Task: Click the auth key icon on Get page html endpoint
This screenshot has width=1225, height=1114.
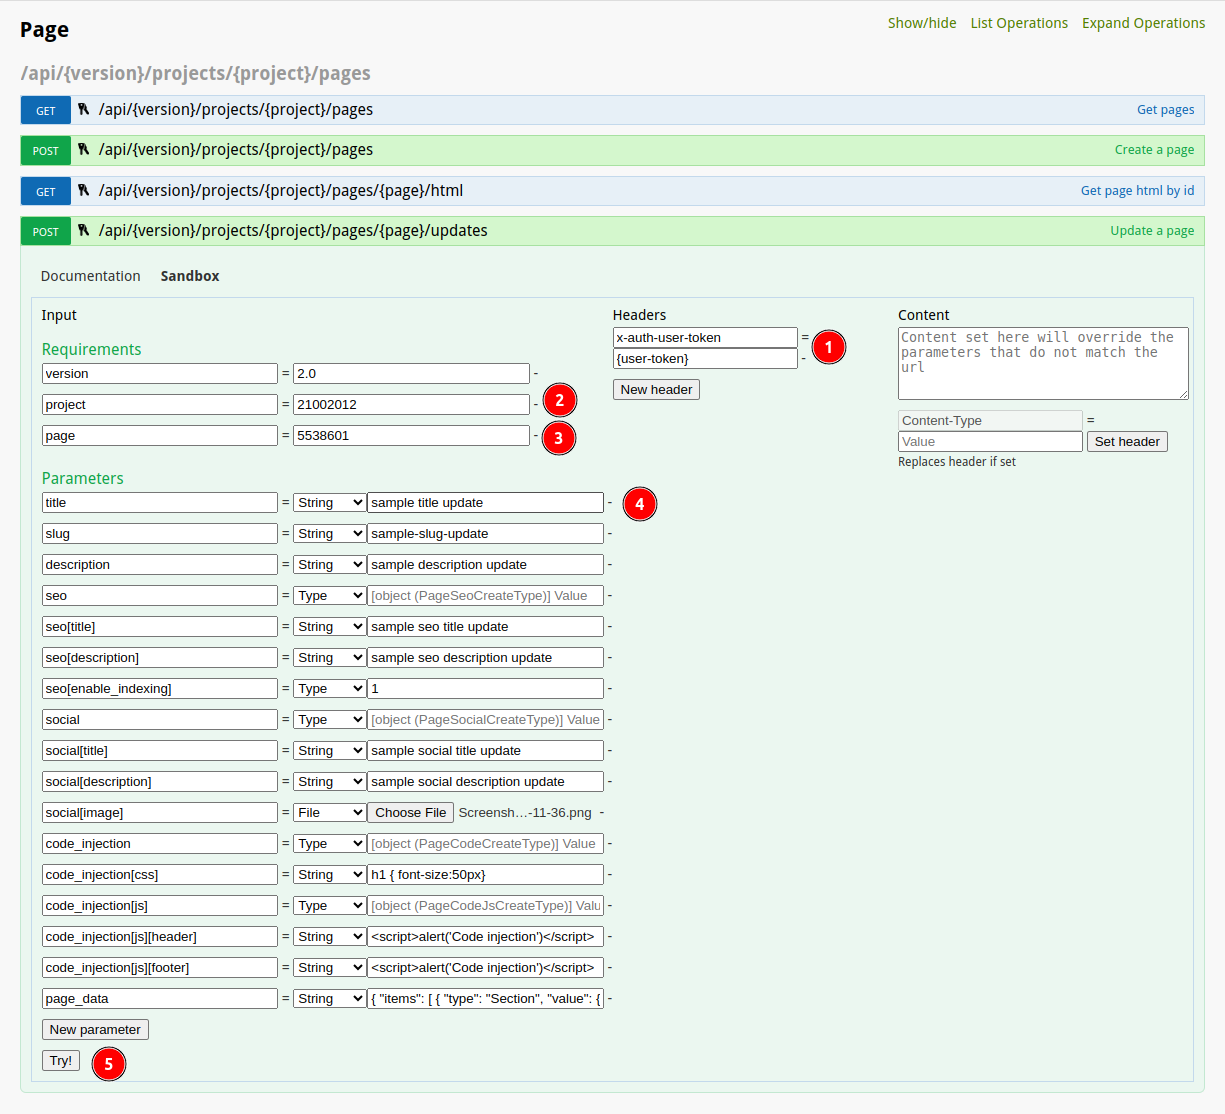Action: point(84,190)
